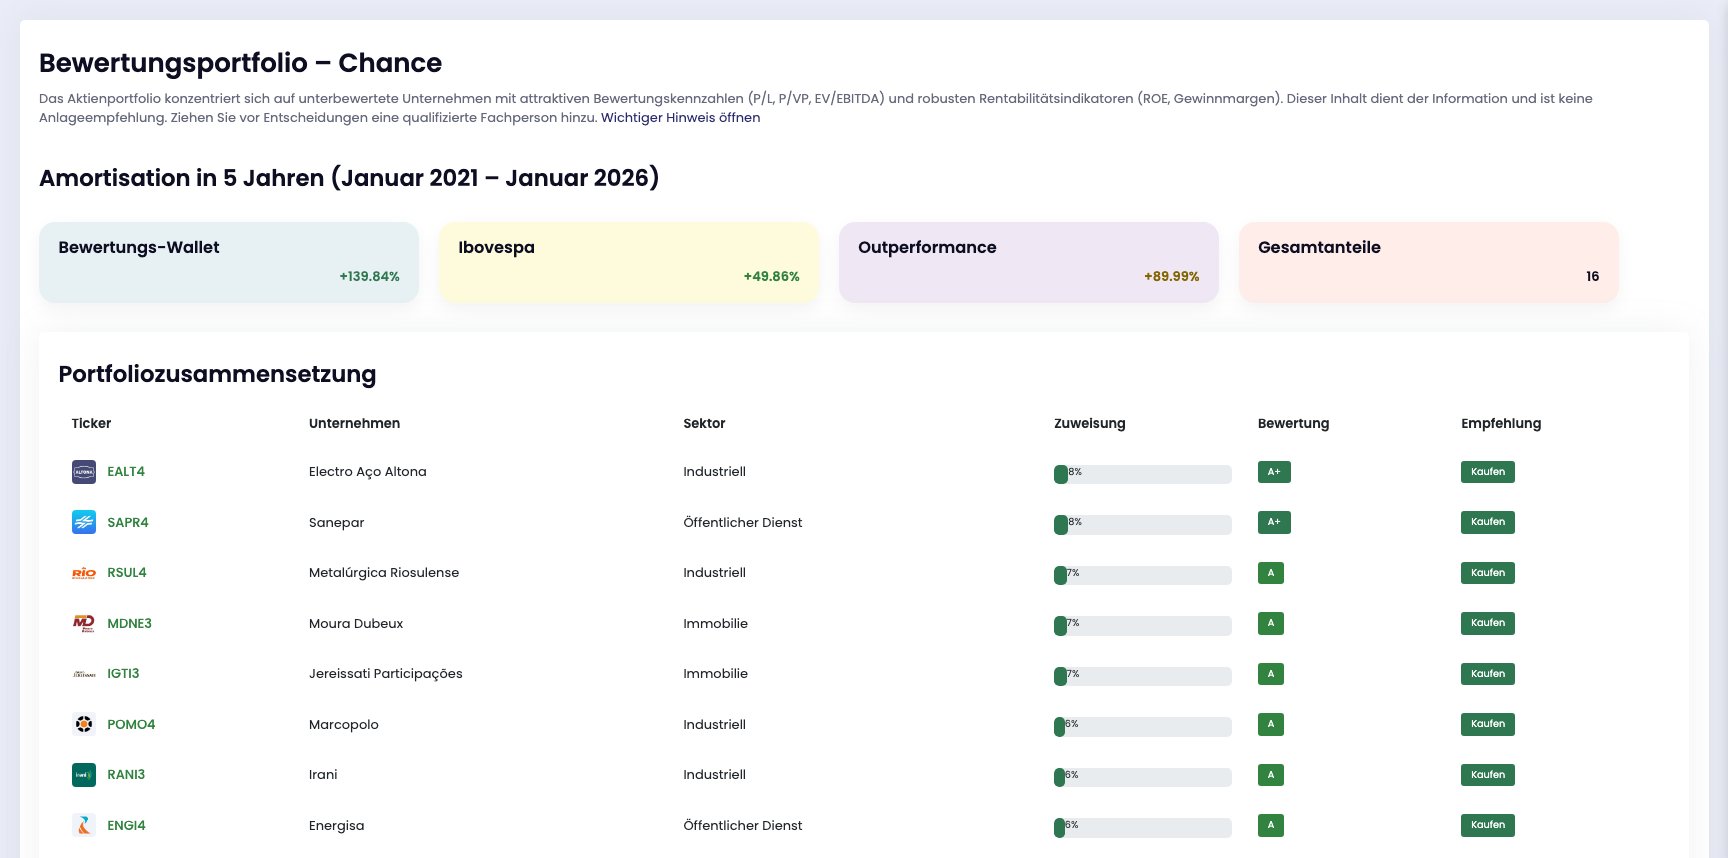
Task: Click the ENGI4 Energisa logo icon
Action: (84, 825)
